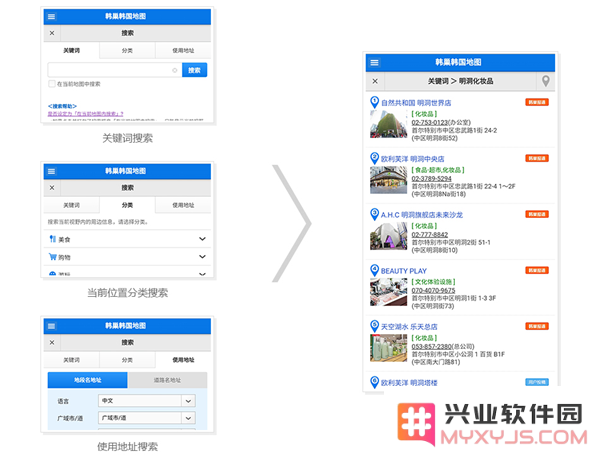Click orange badge on BEAUTY PLAY row
Viewport: 600px width, 461px height.
tap(537, 270)
